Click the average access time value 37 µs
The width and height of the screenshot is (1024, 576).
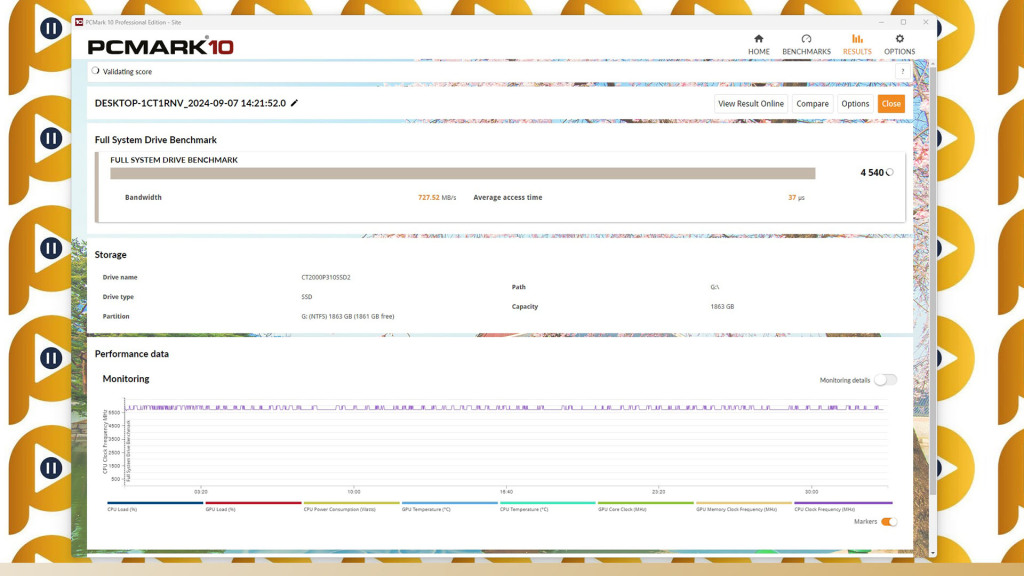(796, 197)
